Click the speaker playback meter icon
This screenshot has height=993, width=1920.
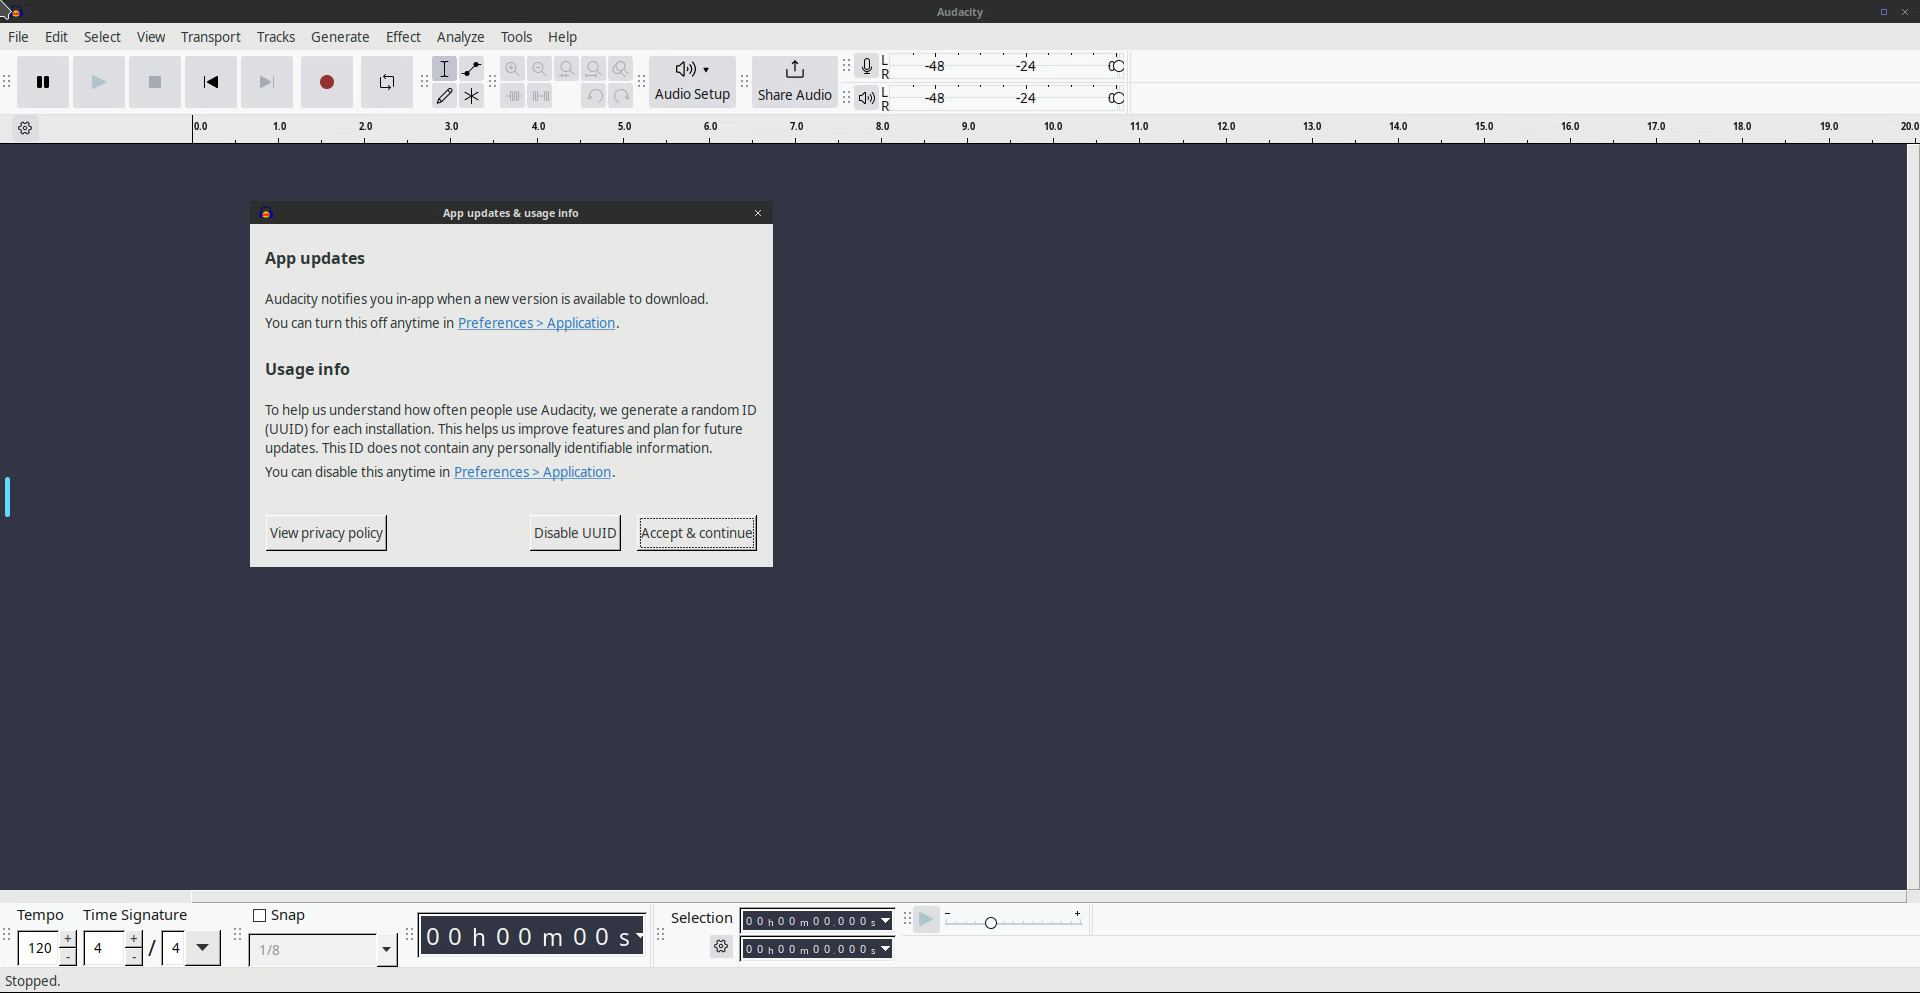click(x=866, y=98)
